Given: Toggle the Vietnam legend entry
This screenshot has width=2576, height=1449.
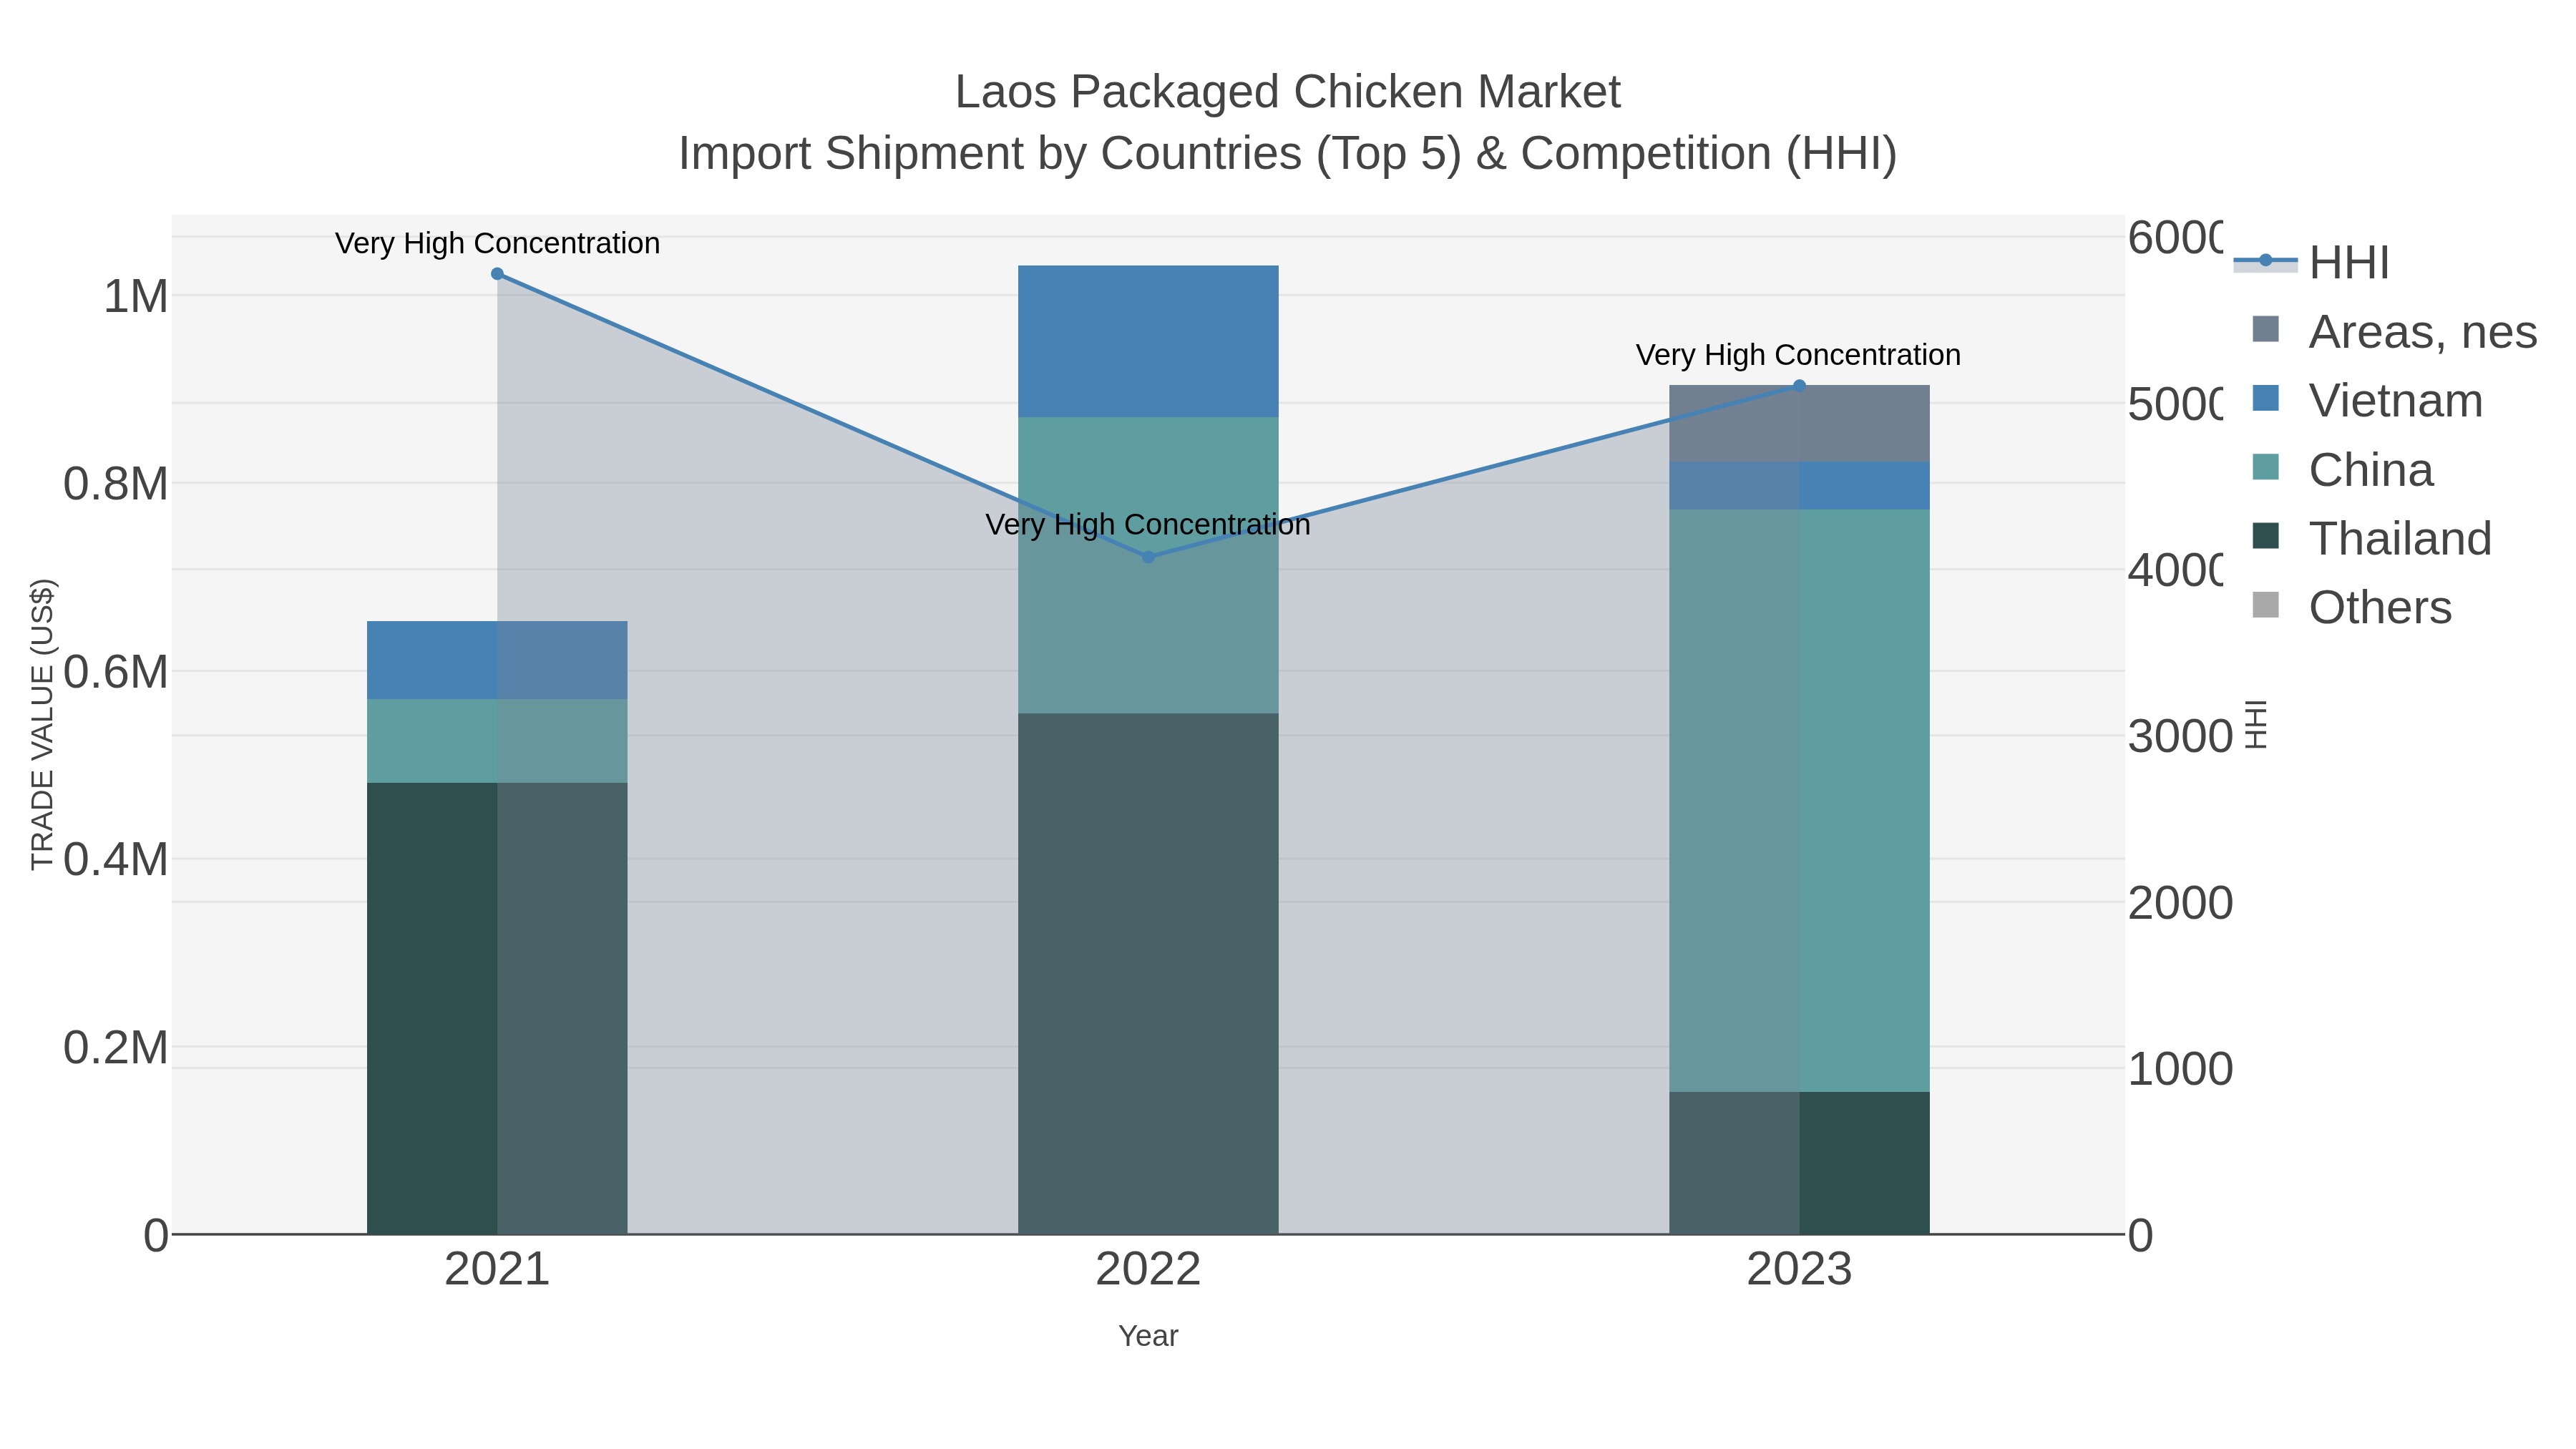Looking at the screenshot, I should tap(2367, 401).
